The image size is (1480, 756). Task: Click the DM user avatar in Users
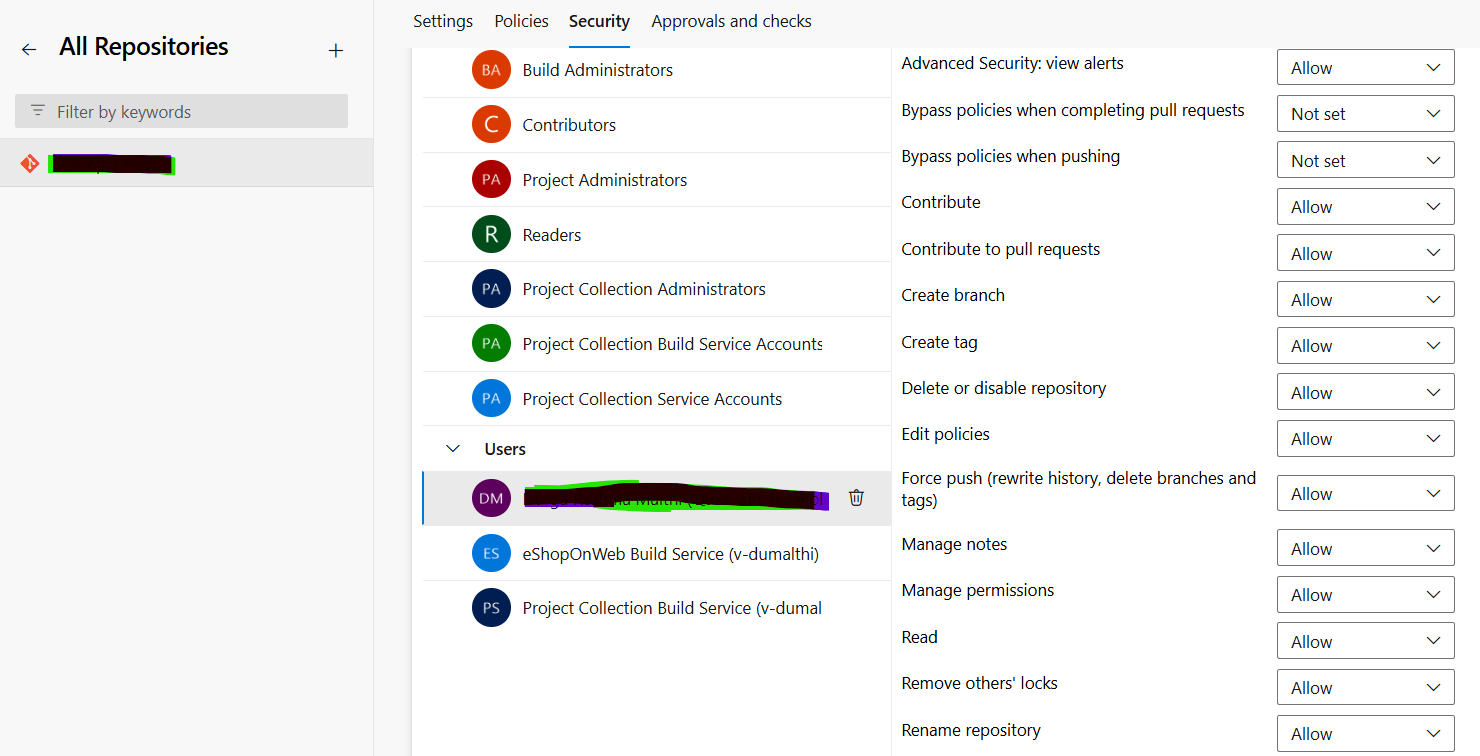tap(491, 497)
